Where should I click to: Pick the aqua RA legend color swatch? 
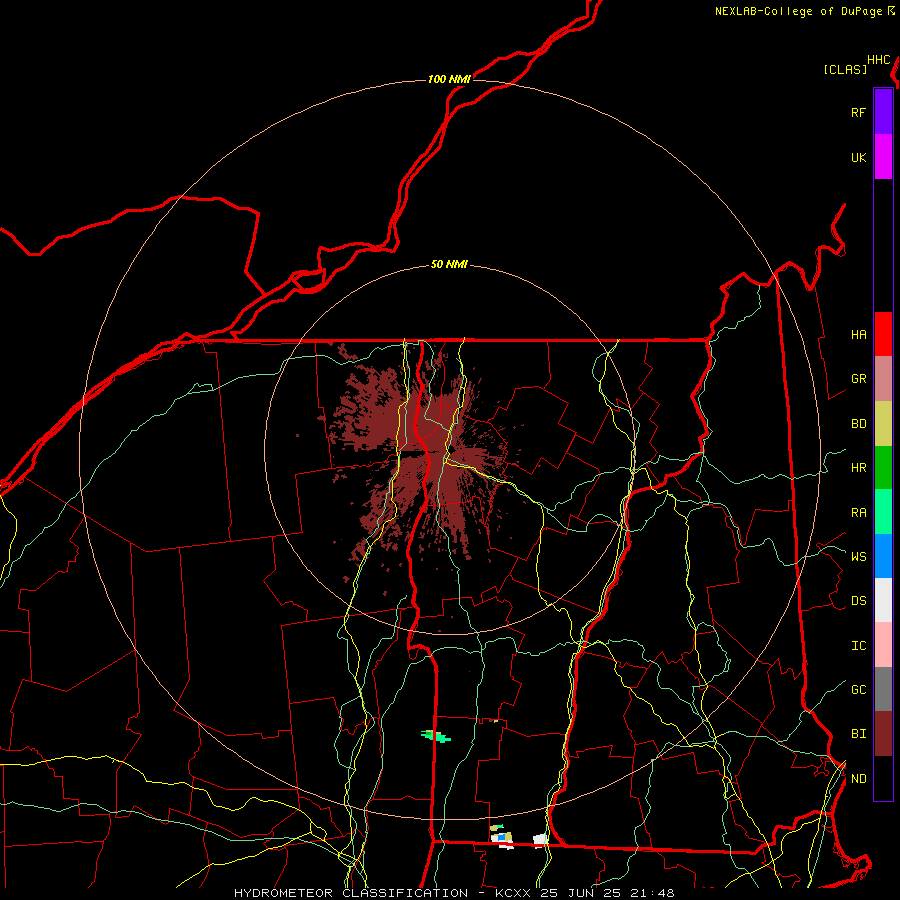[x=883, y=512]
